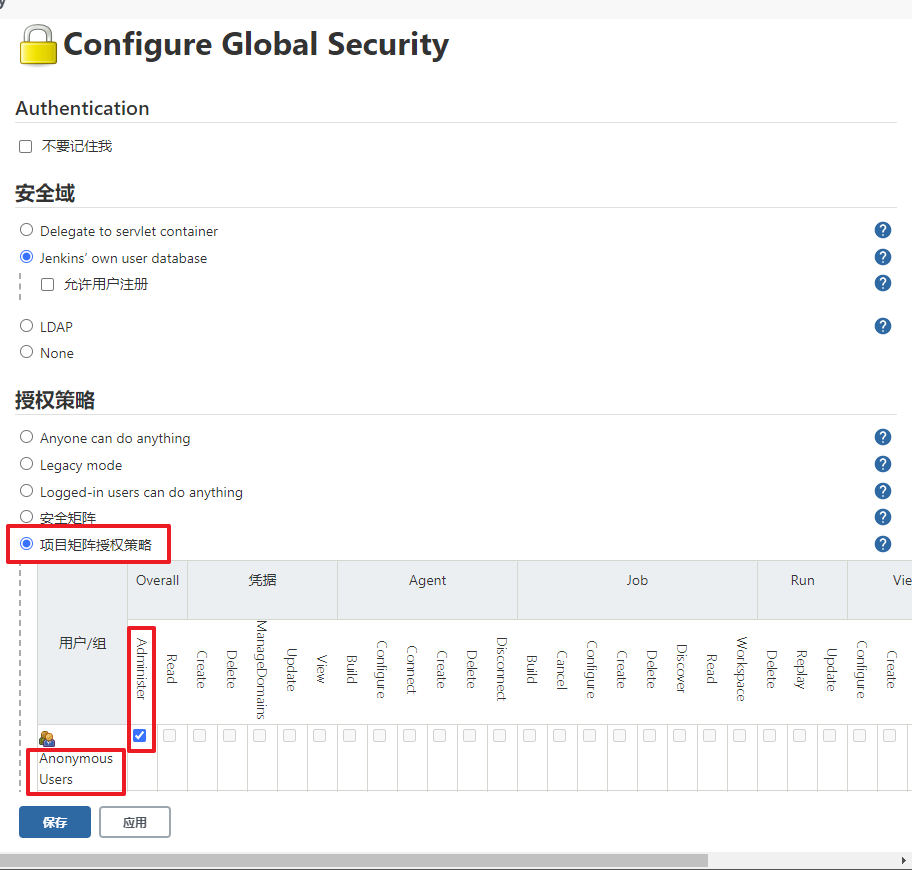The image size is (912, 870).
Task: Click the 应用 apply button
Action: (x=135, y=822)
